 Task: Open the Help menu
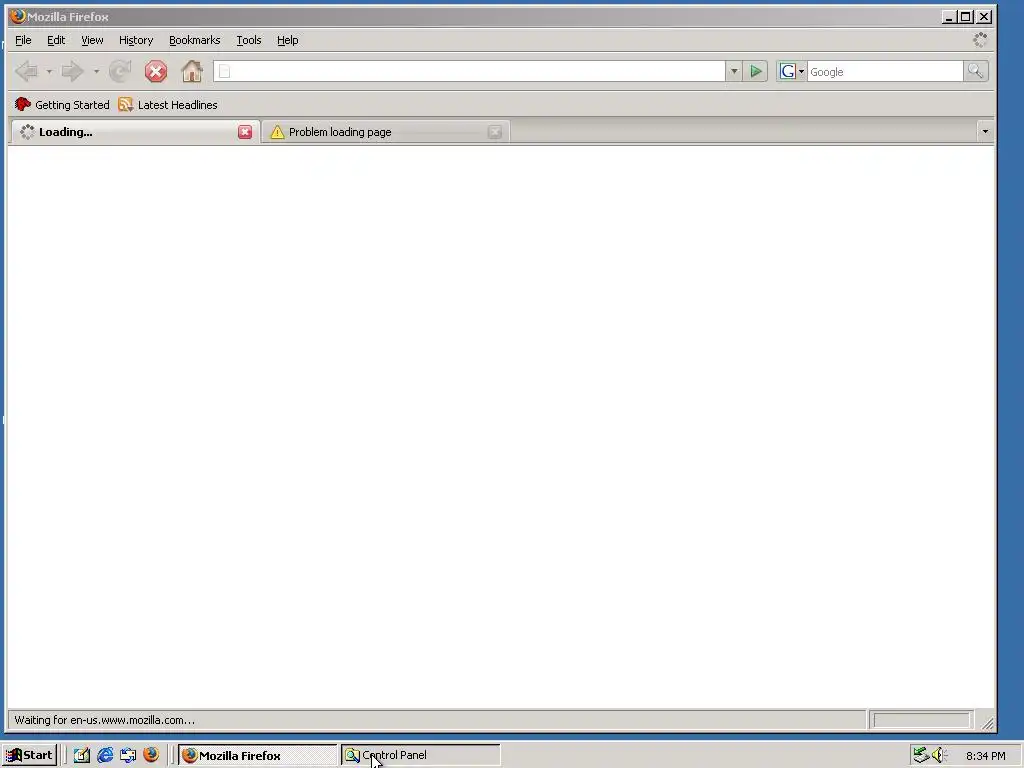click(x=287, y=40)
